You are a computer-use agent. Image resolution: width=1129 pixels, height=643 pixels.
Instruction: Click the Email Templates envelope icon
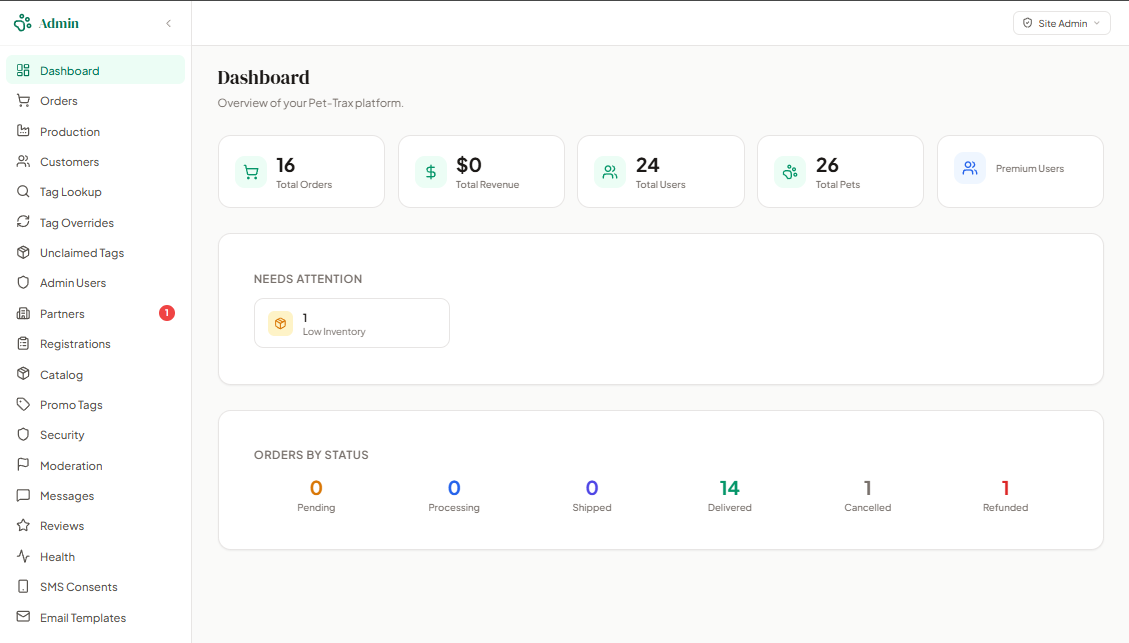23,616
